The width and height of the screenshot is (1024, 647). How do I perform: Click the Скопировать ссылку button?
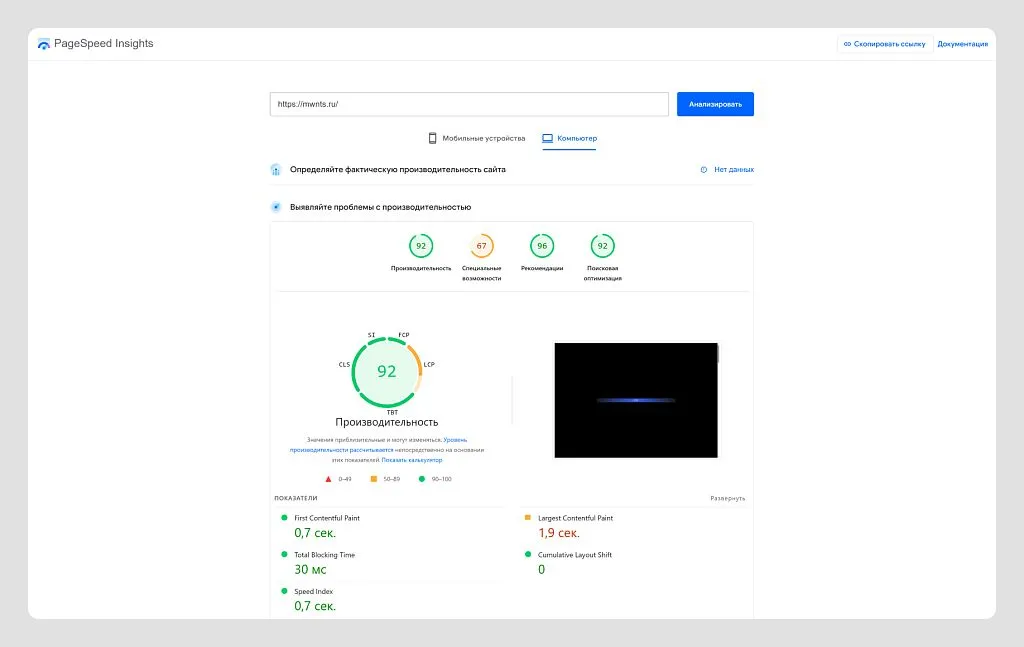coord(884,44)
